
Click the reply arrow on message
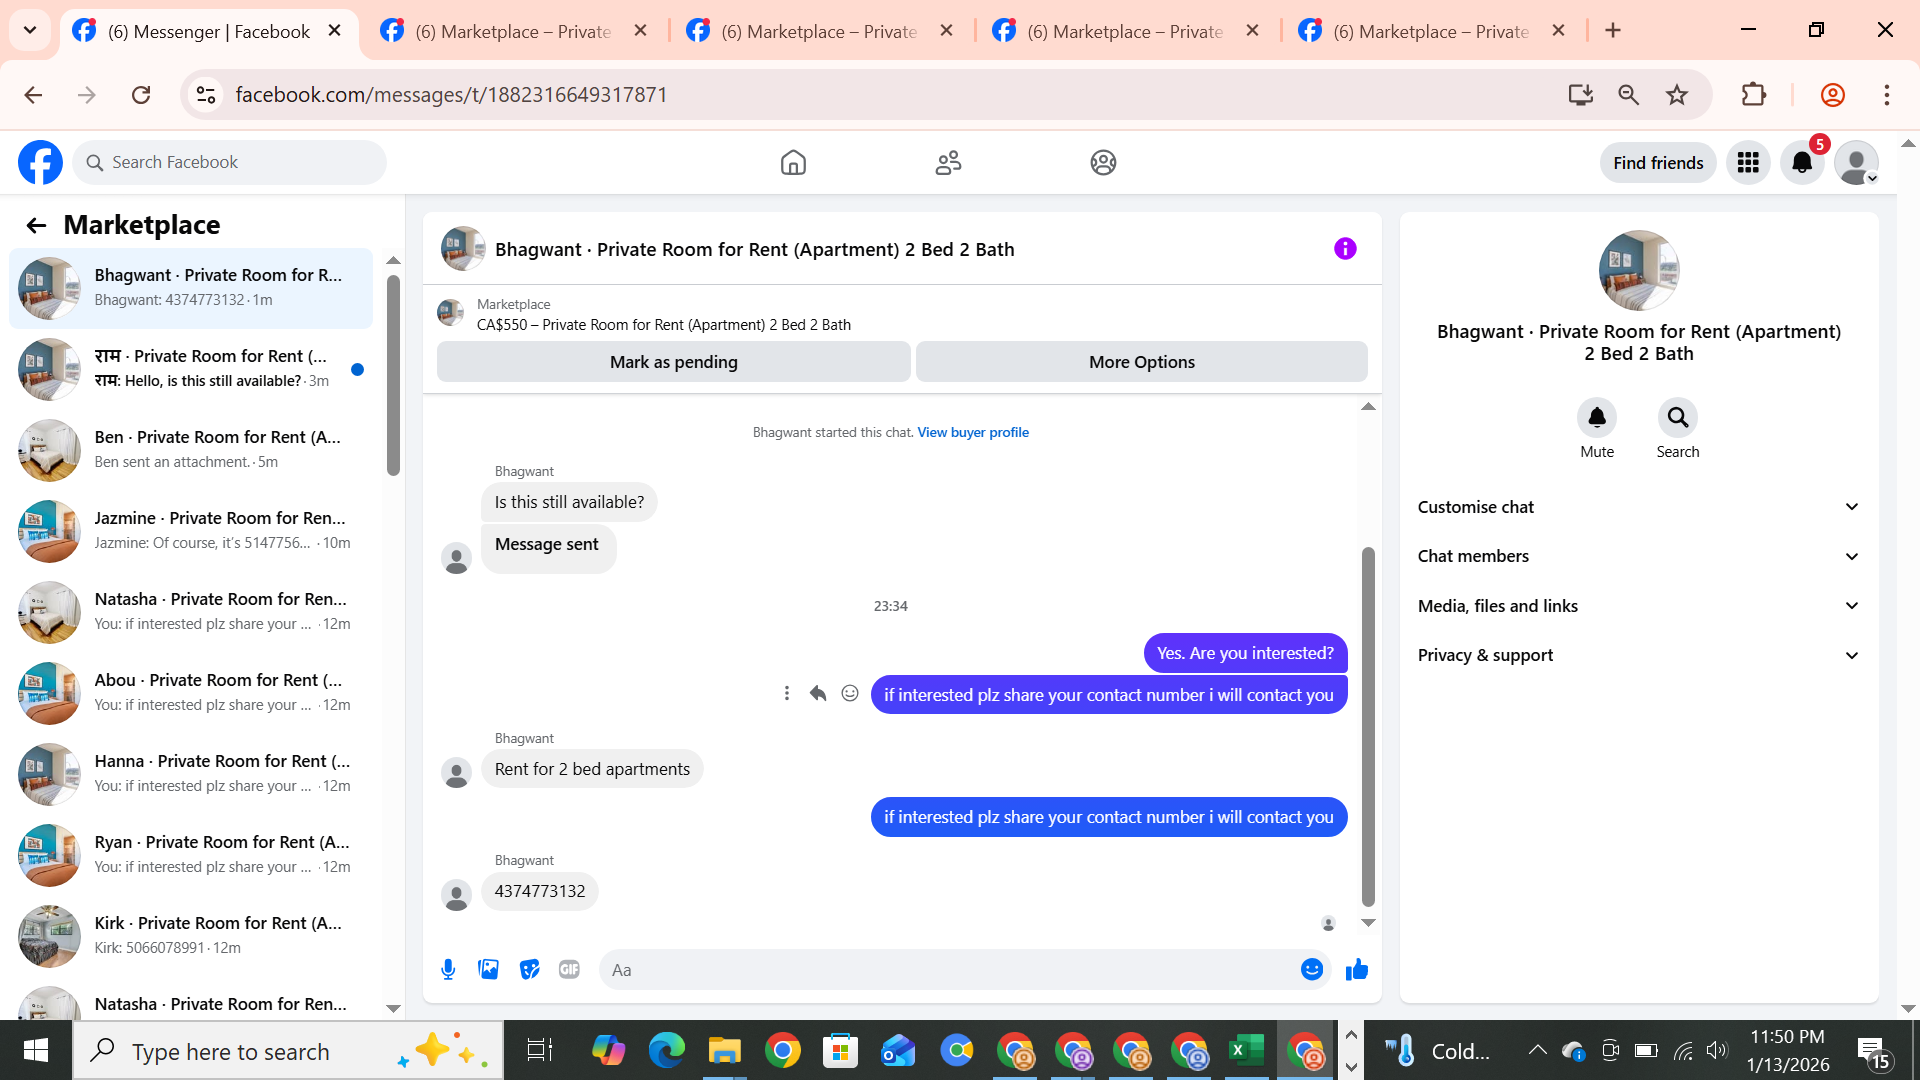tap(818, 693)
